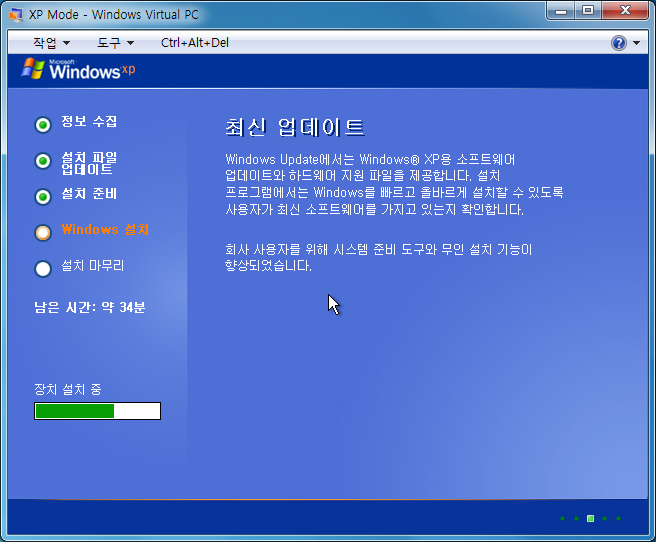Select the 설치 마무리 step indicator
Image resolution: width=656 pixels, height=542 pixels.
tap(43, 268)
